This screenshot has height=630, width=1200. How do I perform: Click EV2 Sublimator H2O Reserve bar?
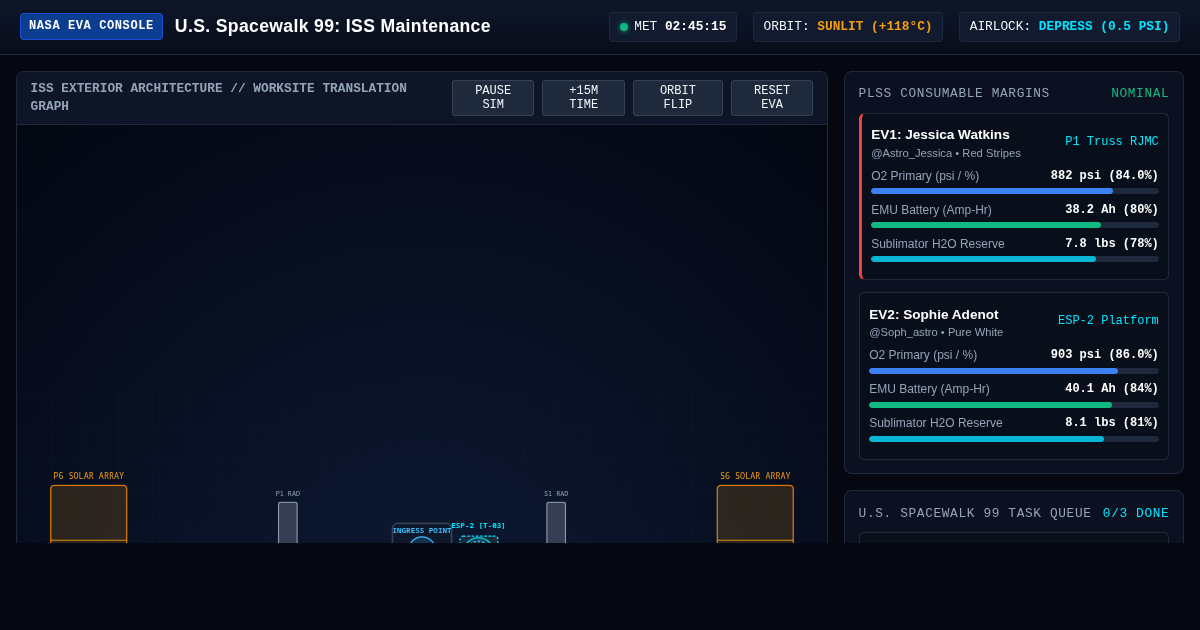(1014, 439)
